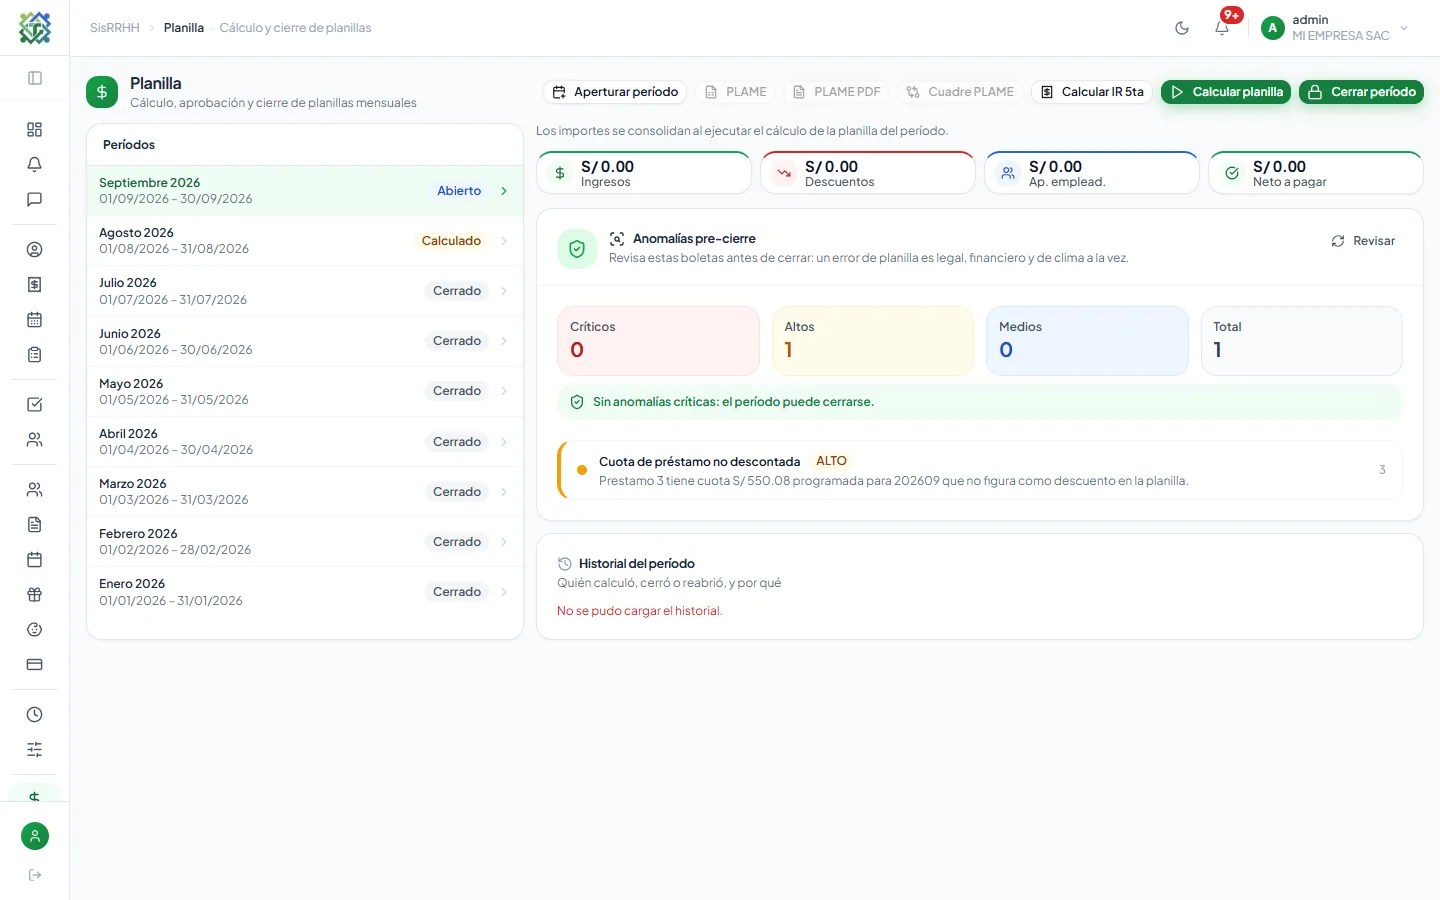Click 'No se pudo cargar el historial.' message
This screenshot has width=1440, height=900.
640,611
